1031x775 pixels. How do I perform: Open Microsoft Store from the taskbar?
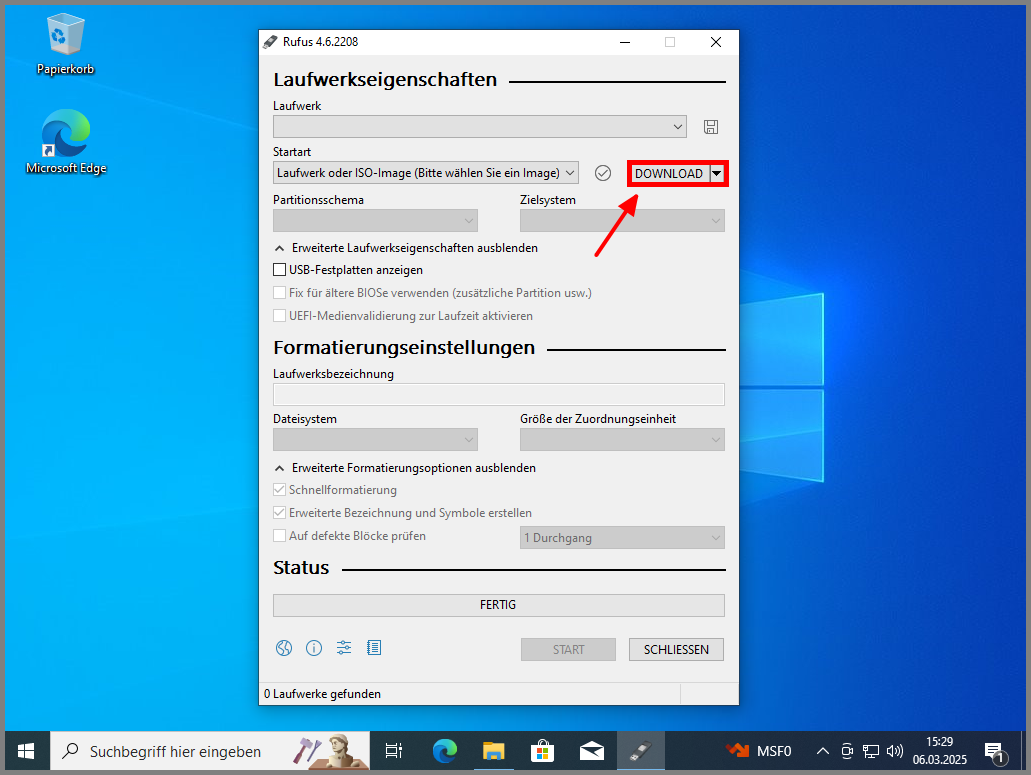[542, 751]
